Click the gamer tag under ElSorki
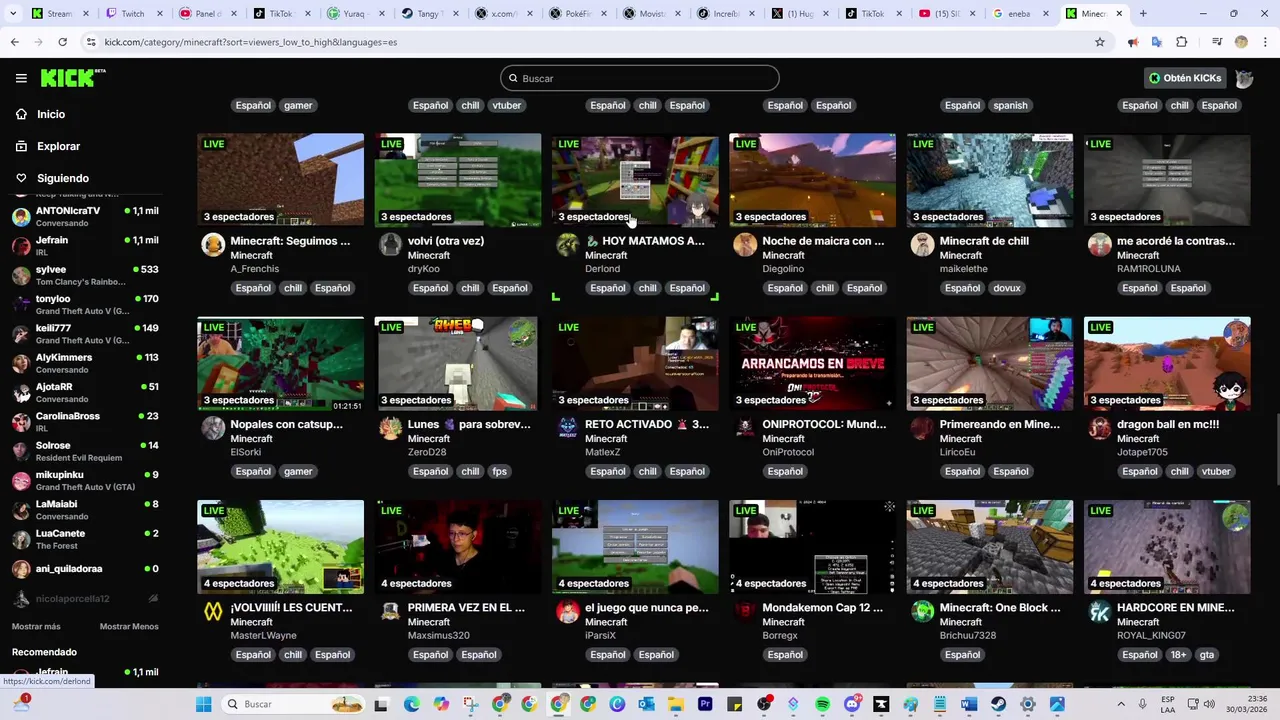This screenshot has width=1280, height=720. (x=298, y=471)
